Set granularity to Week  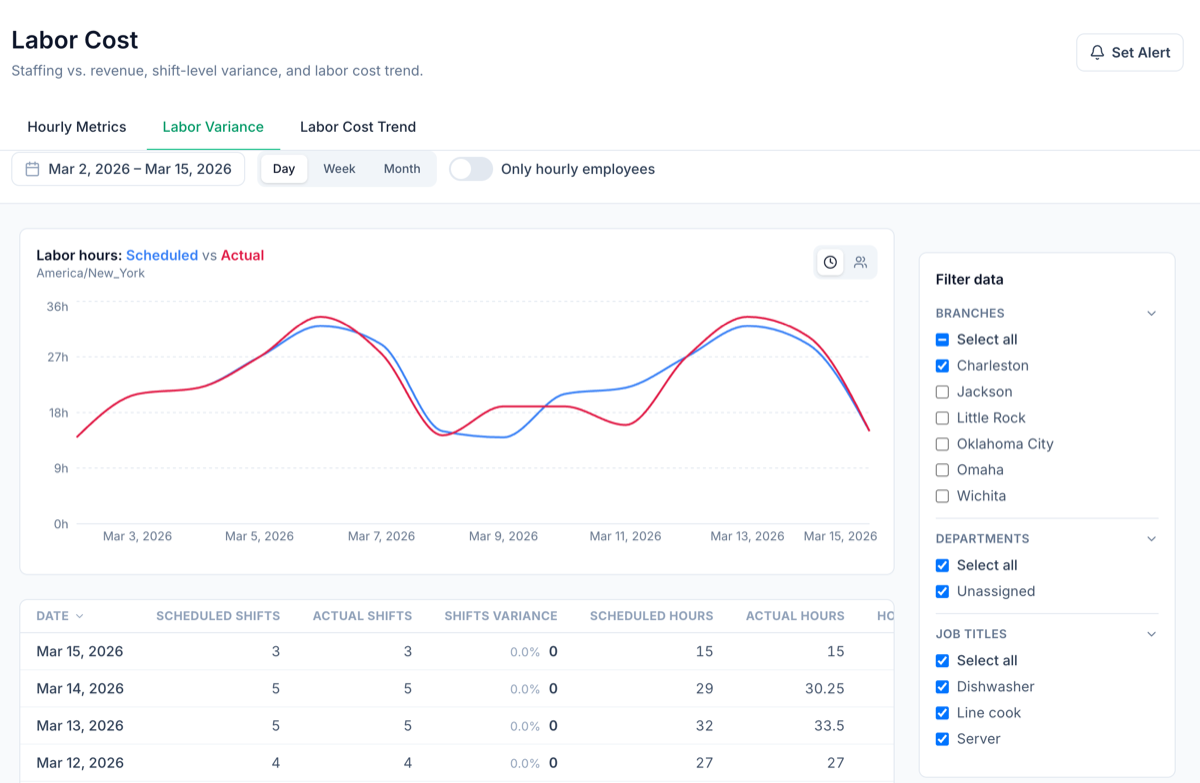click(x=339, y=169)
